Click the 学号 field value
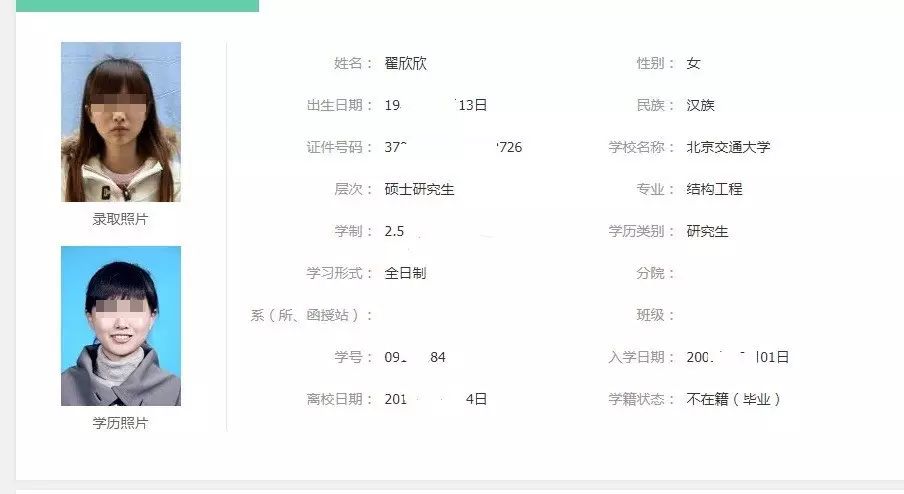The width and height of the screenshot is (904, 494). (x=415, y=357)
